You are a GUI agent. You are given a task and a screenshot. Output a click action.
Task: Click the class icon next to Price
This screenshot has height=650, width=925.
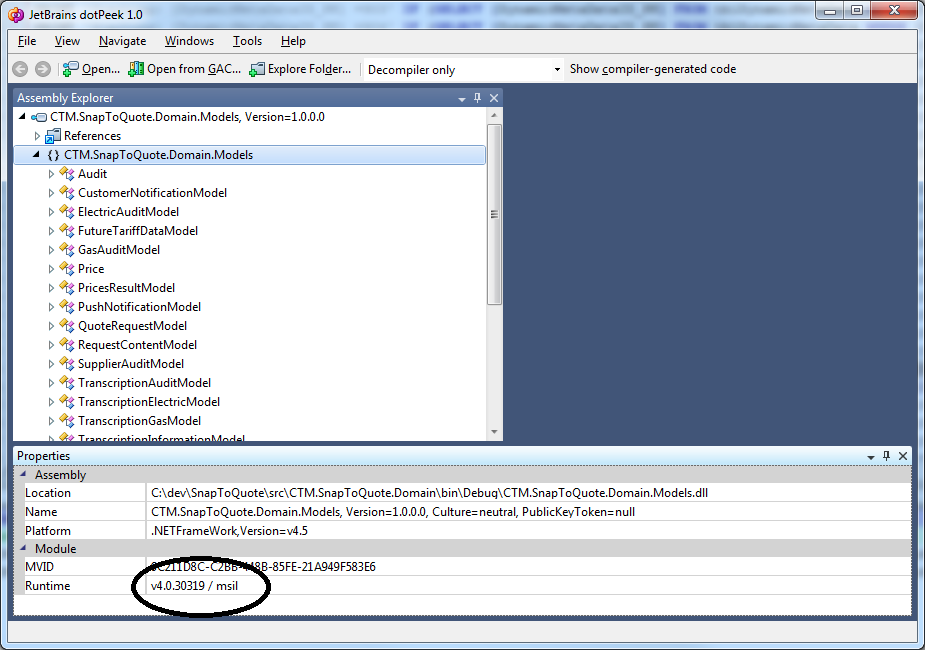coord(67,269)
